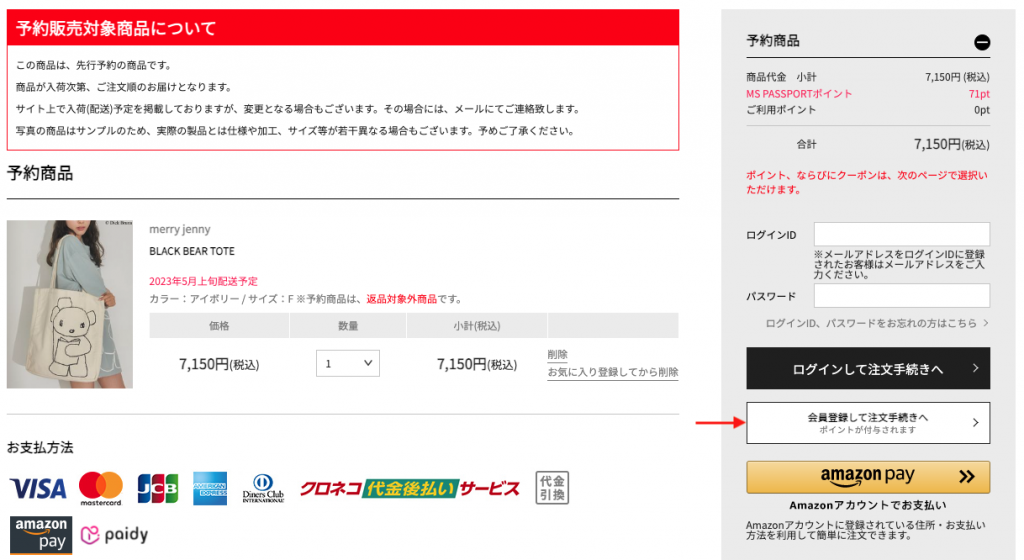Click the Paidy payment logo
Image resolution: width=1024 pixels, height=560 pixels.
tap(114, 535)
